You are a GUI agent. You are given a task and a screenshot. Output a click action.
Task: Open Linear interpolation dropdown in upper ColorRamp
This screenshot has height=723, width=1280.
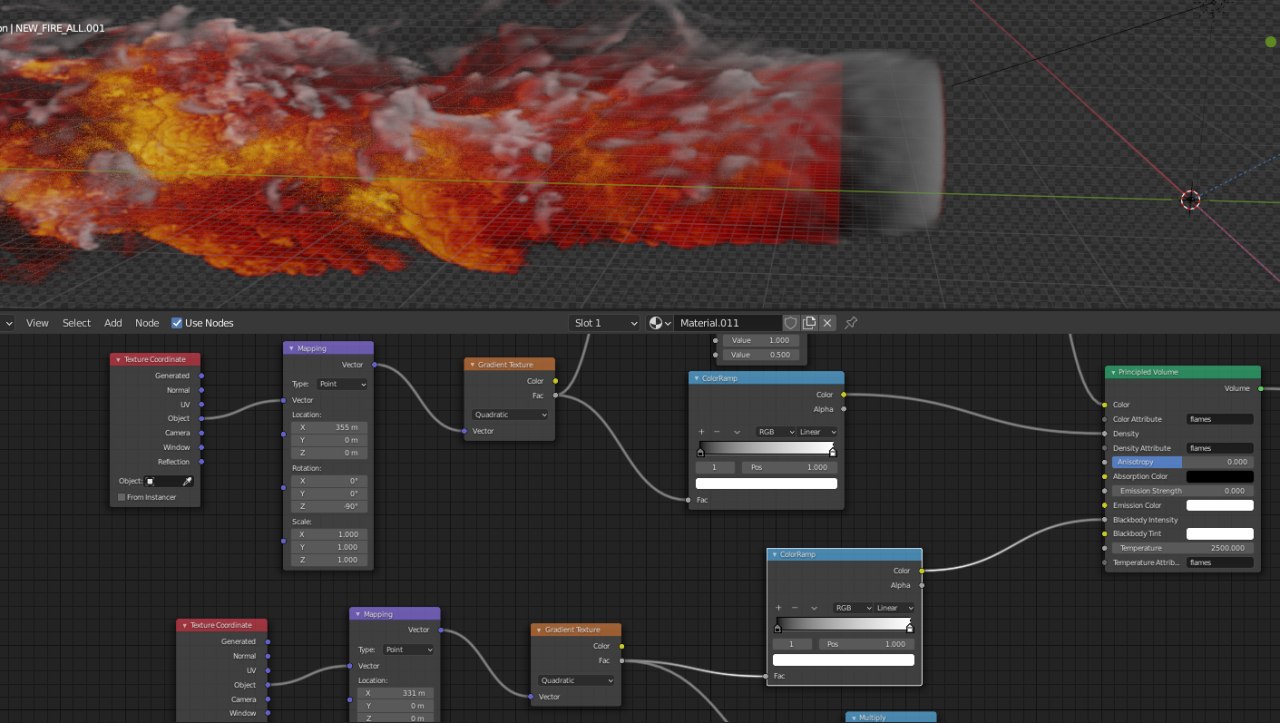(x=817, y=432)
